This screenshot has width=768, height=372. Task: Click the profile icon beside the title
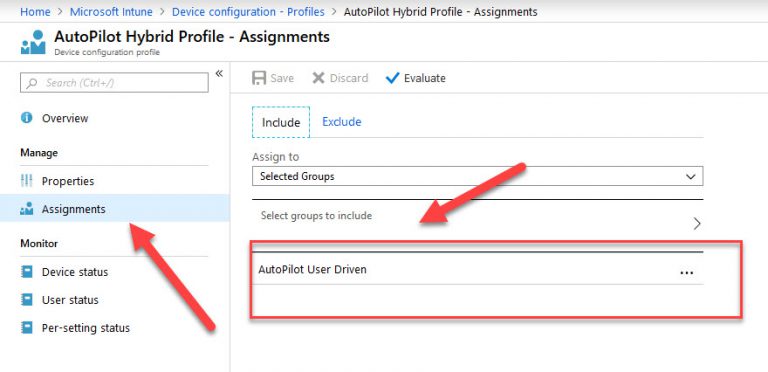pyautogui.click(x=33, y=43)
